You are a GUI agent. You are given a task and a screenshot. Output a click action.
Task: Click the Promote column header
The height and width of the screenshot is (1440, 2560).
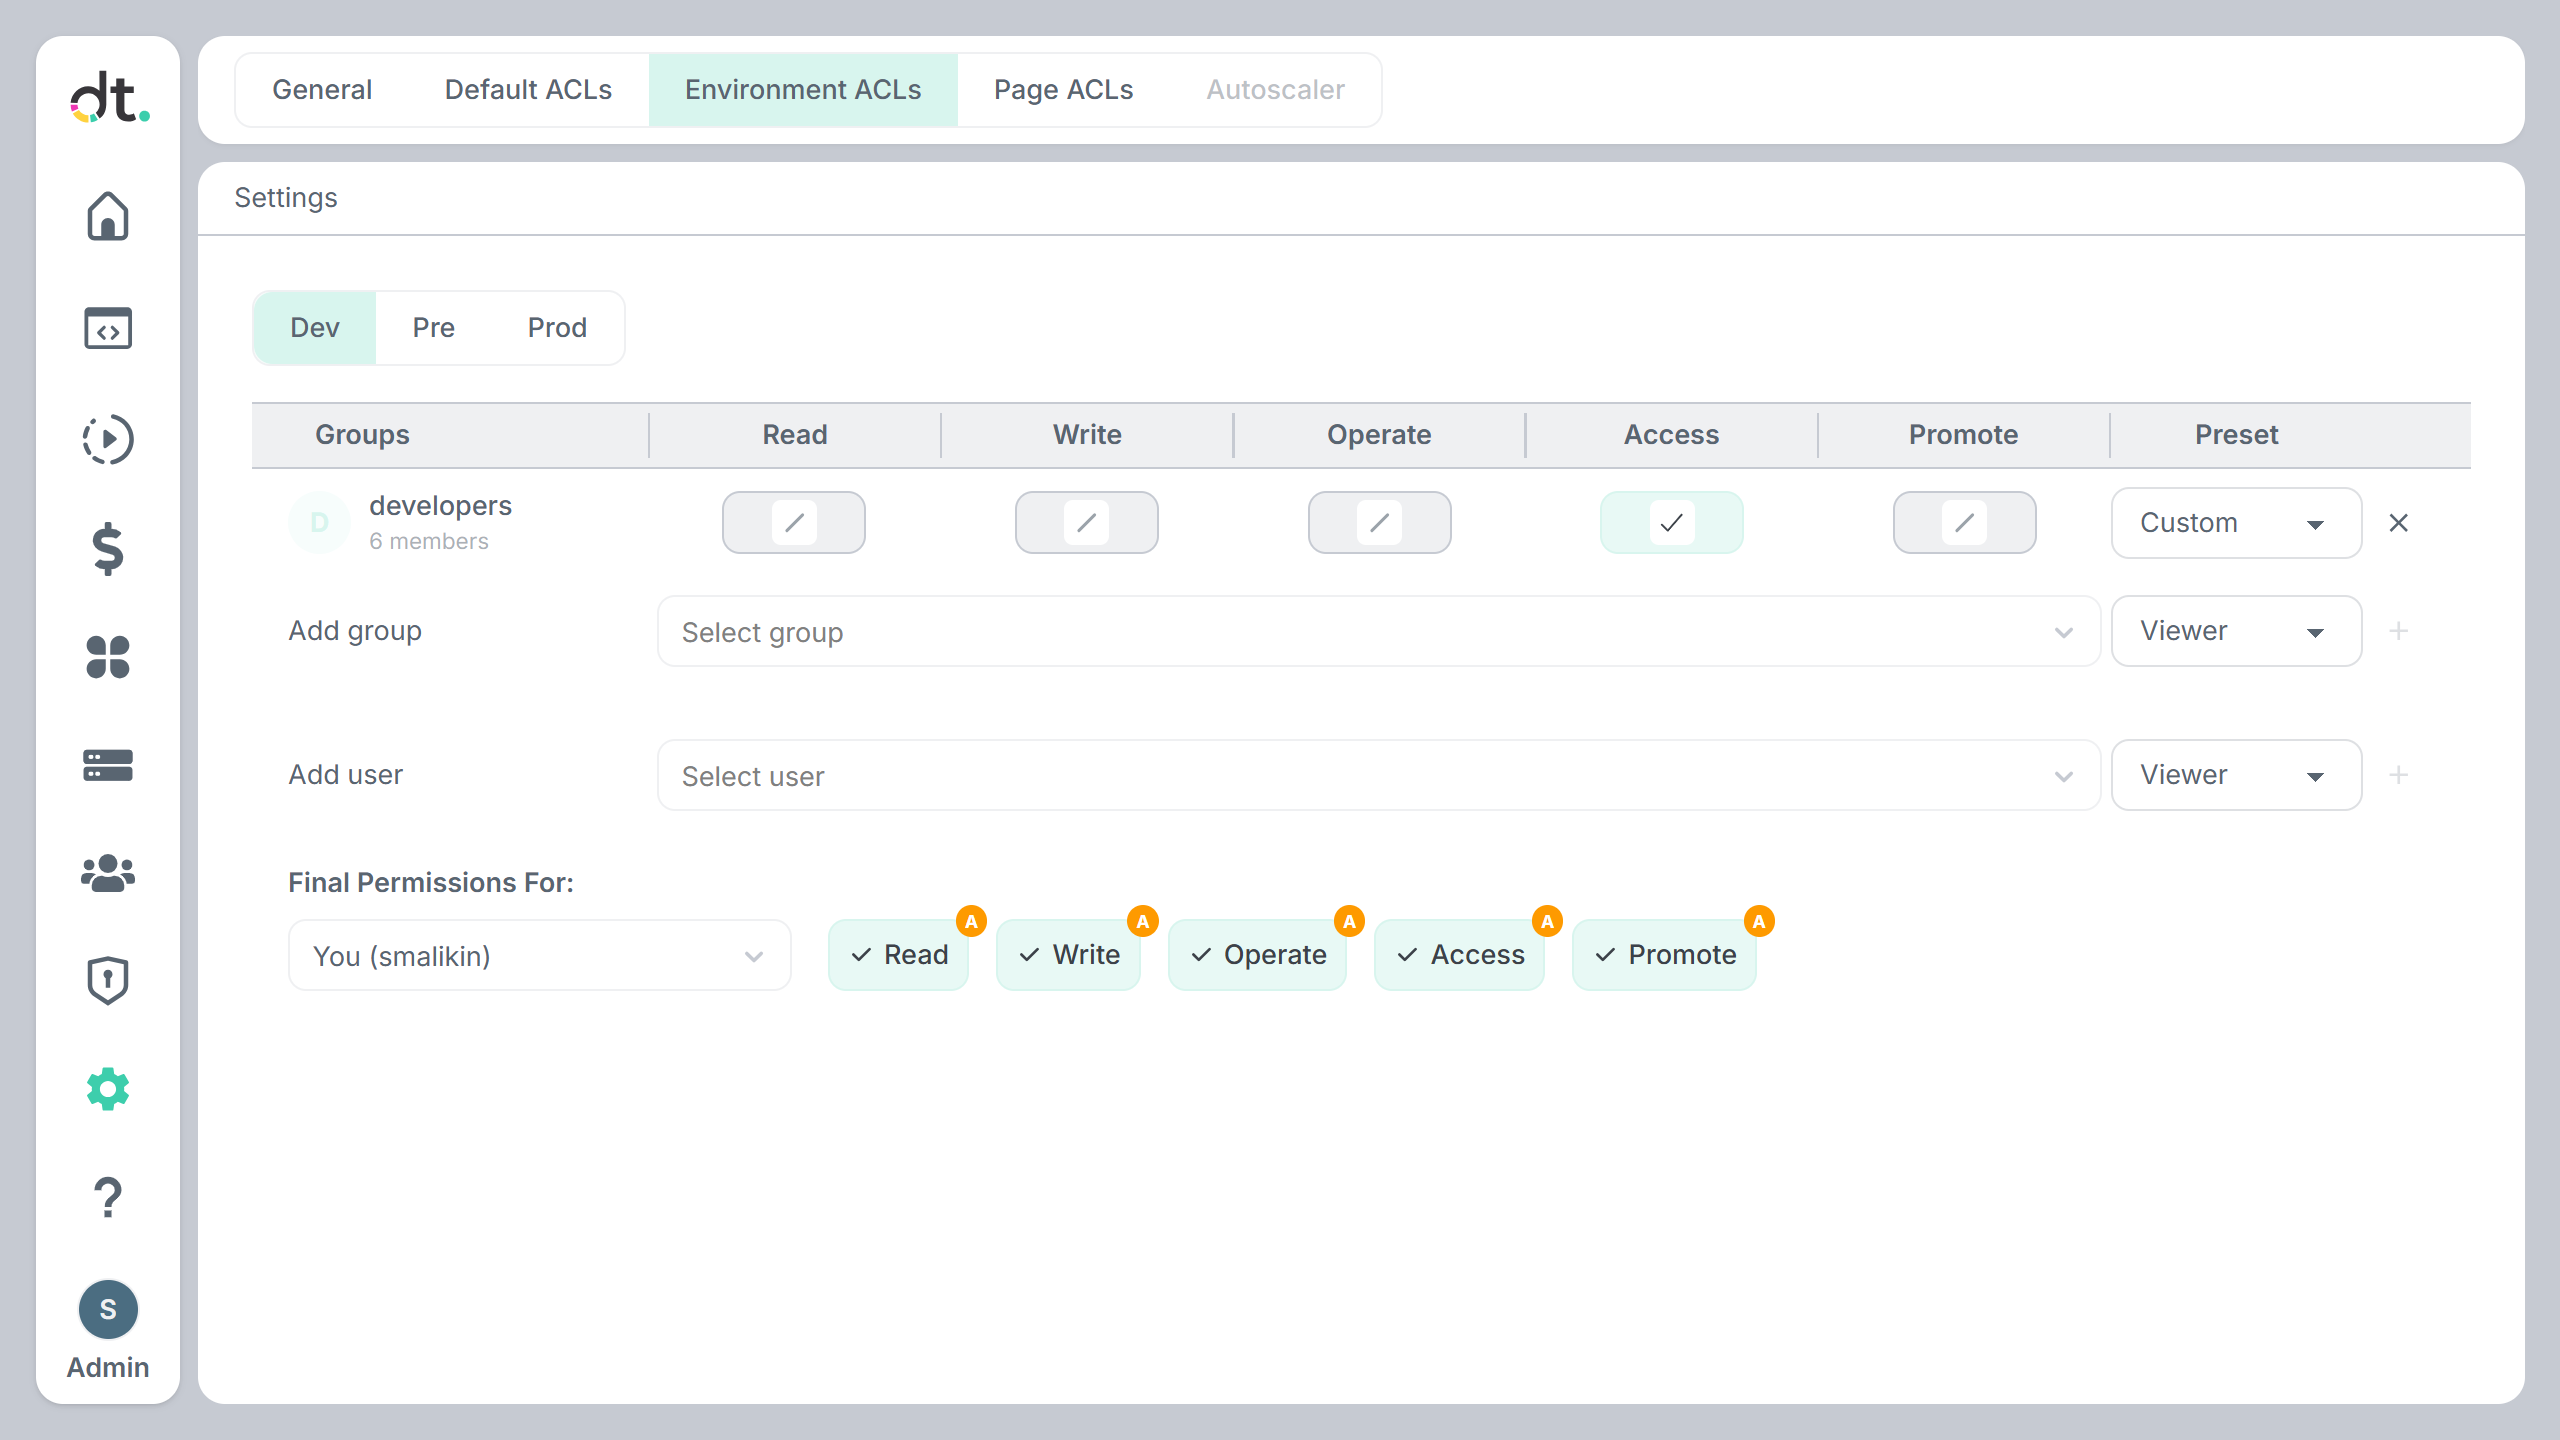pyautogui.click(x=1963, y=435)
